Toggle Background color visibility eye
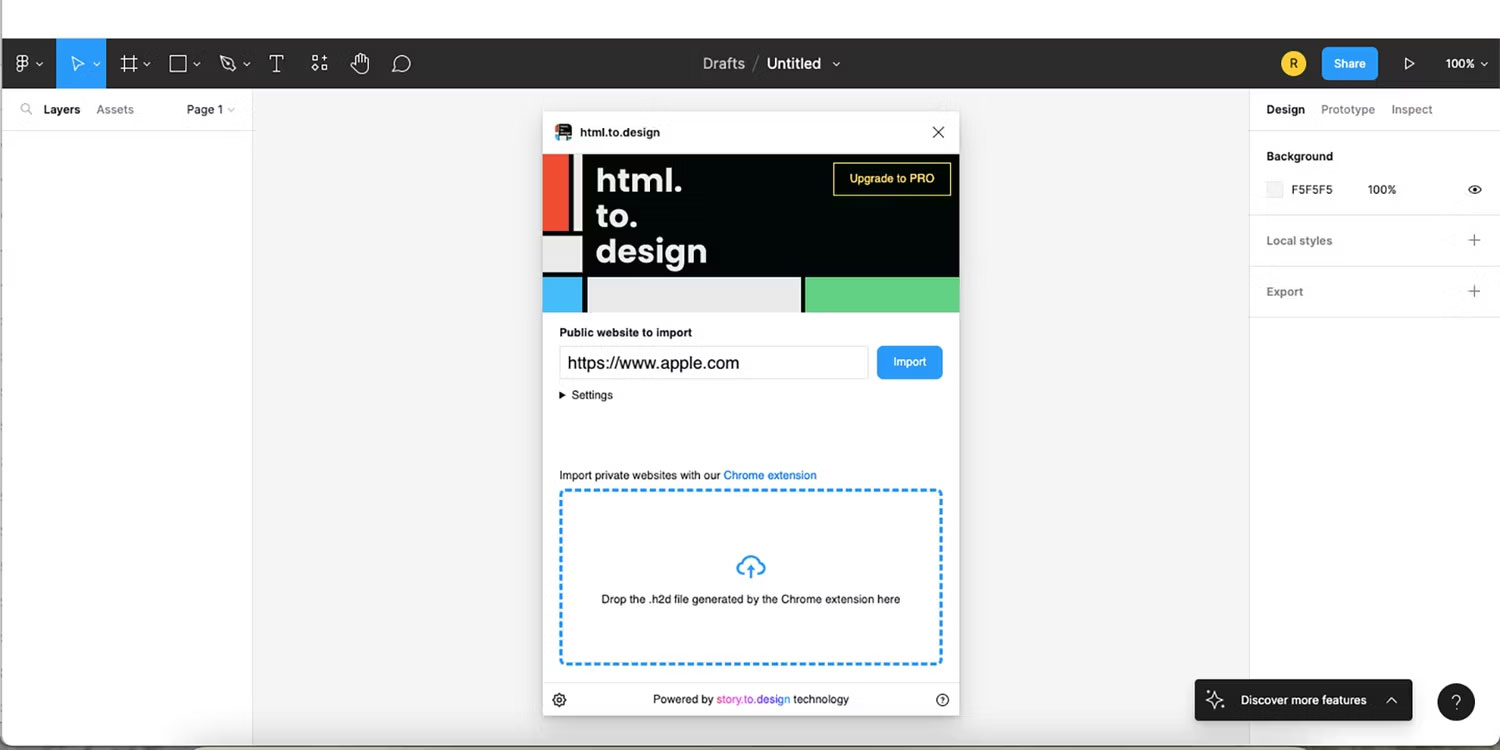The image size is (1500, 750). coord(1474,190)
